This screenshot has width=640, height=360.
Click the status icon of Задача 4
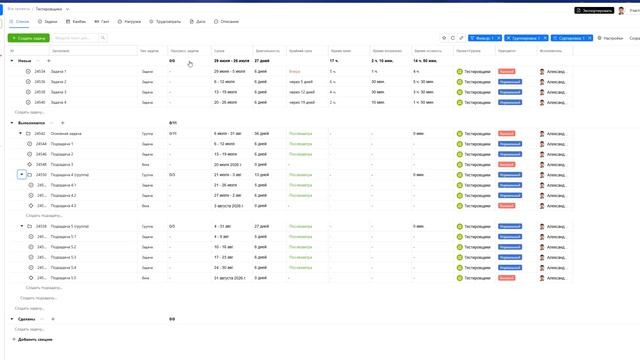click(28, 102)
